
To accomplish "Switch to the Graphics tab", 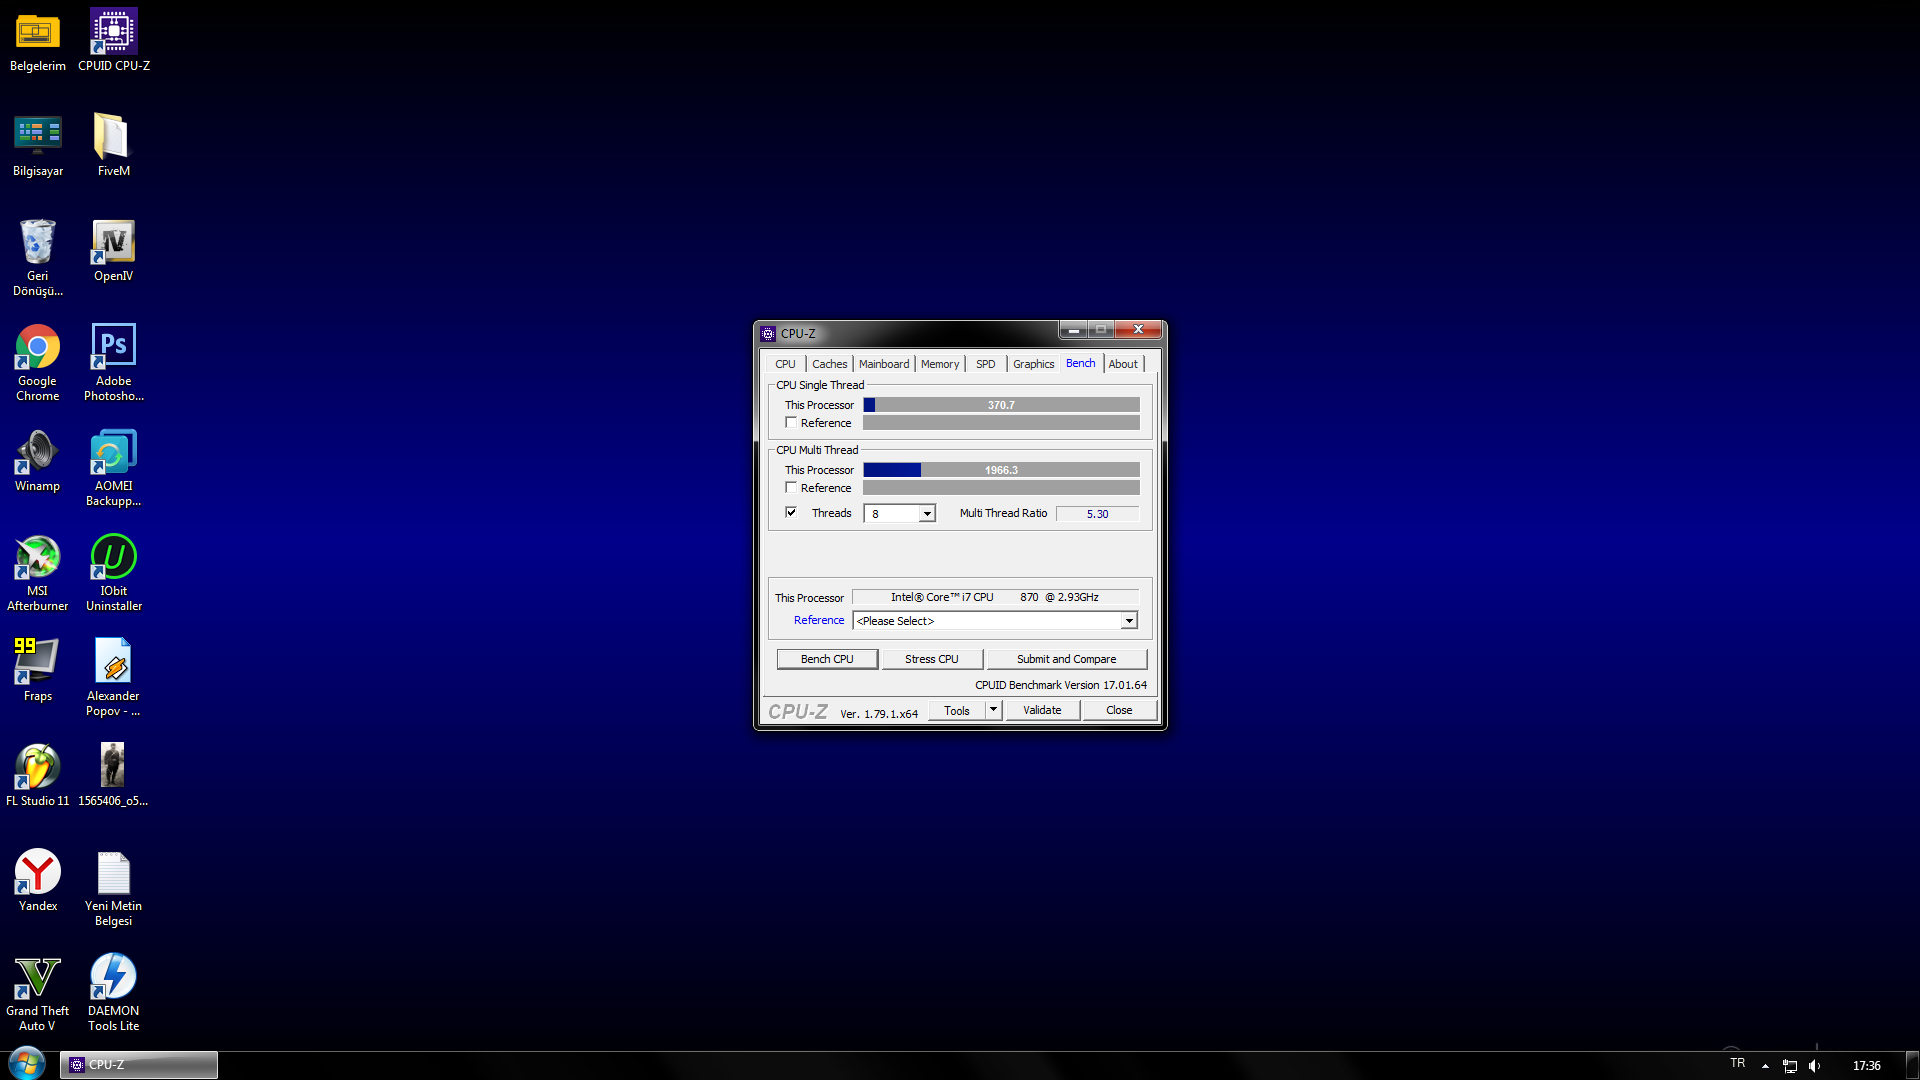I will [x=1033, y=364].
